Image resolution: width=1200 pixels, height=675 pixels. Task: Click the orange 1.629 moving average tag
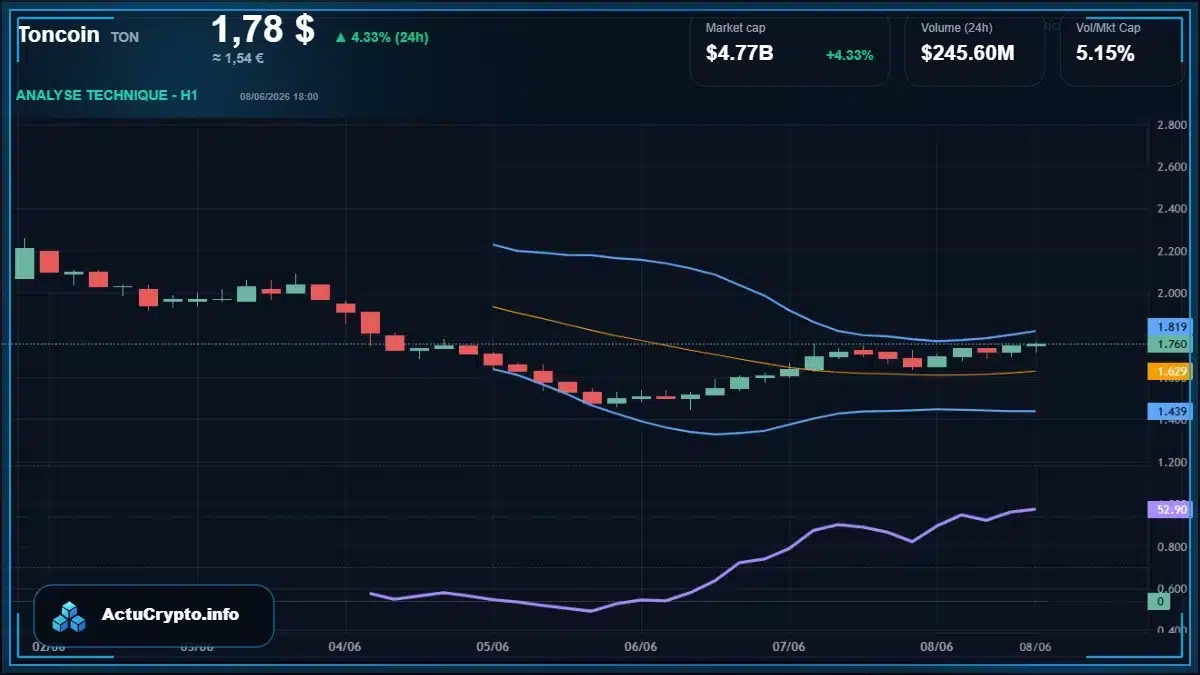[1169, 372]
